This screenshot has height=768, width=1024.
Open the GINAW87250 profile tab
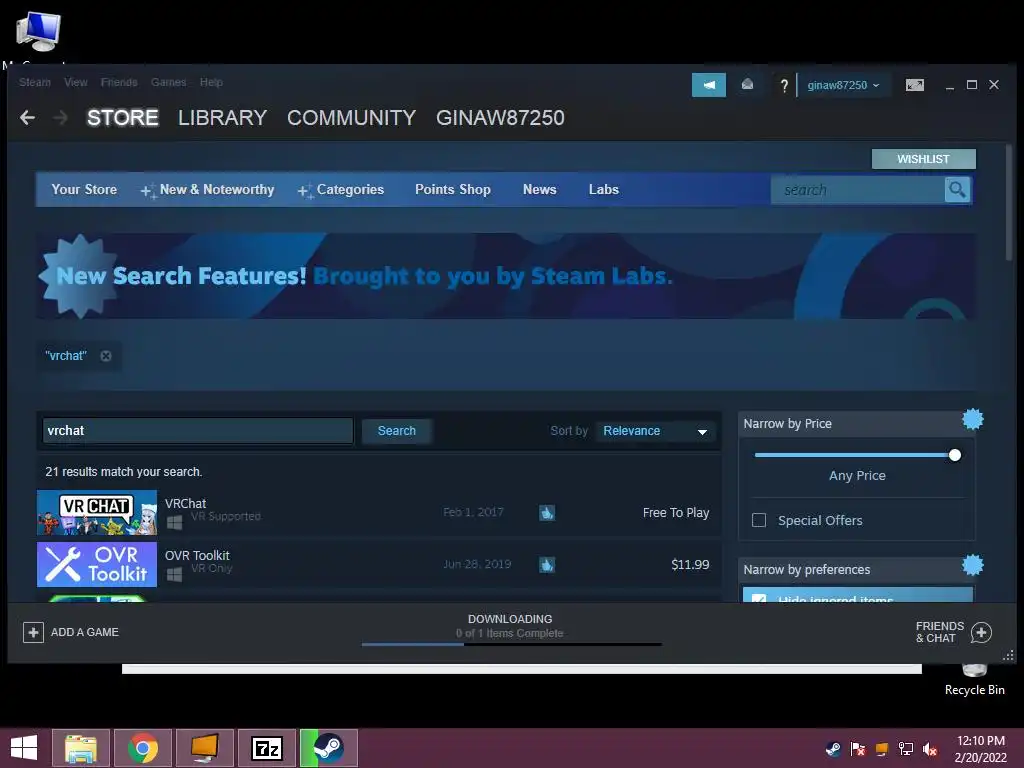click(x=500, y=118)
